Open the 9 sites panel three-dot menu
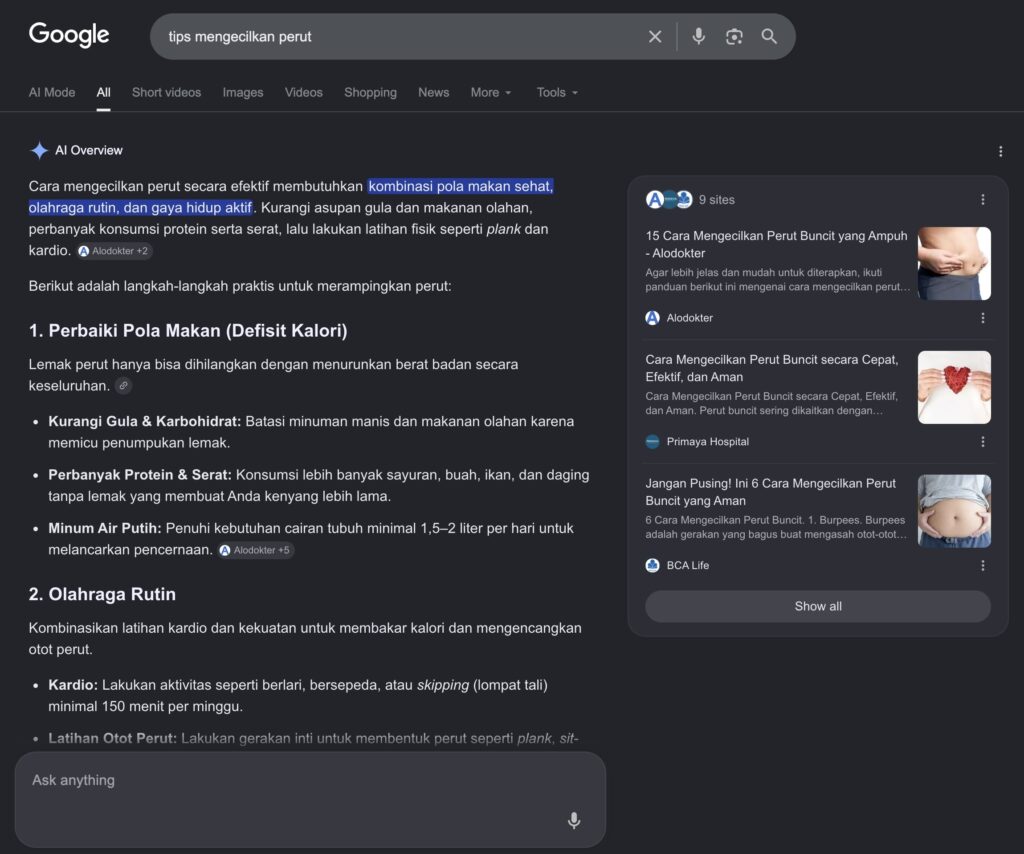This screenshot has height=854, width=1024. click(982, 200)
